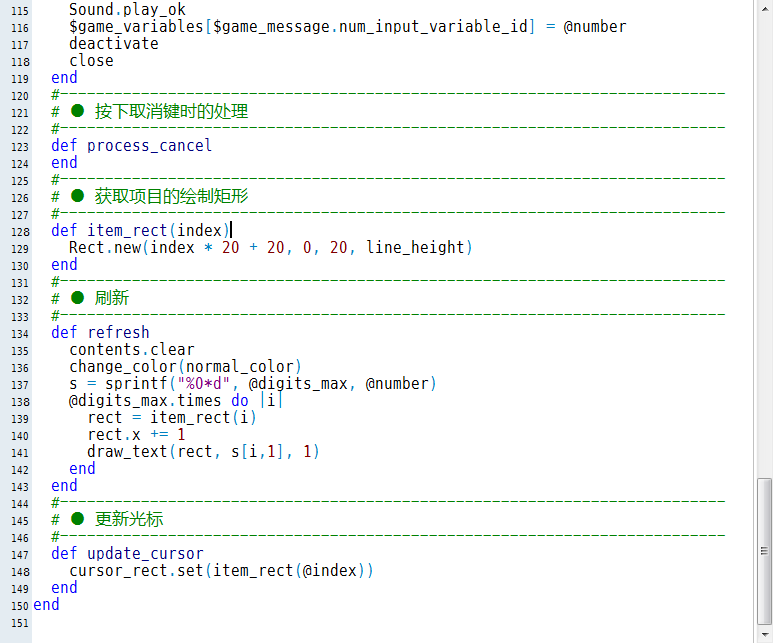Click on 'change_color(normal_color)' line

(x=185, y=366)
